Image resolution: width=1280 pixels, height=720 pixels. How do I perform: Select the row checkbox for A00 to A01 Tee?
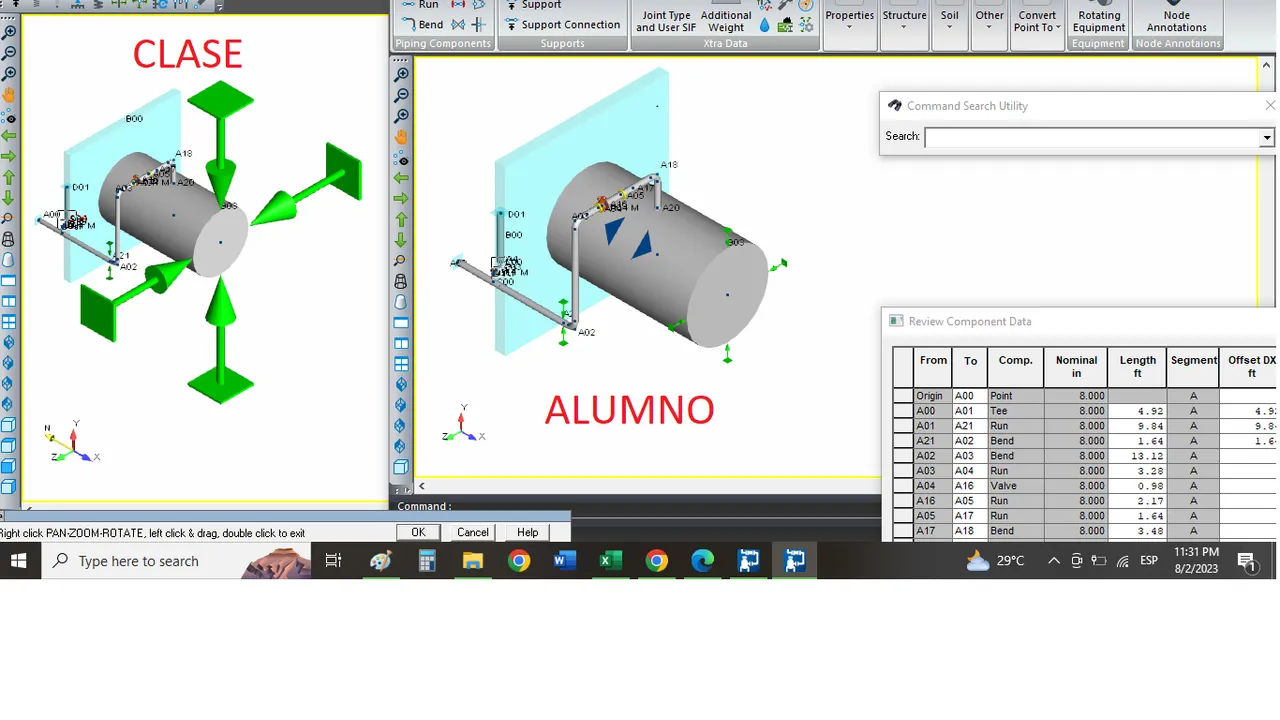(903, 411)
